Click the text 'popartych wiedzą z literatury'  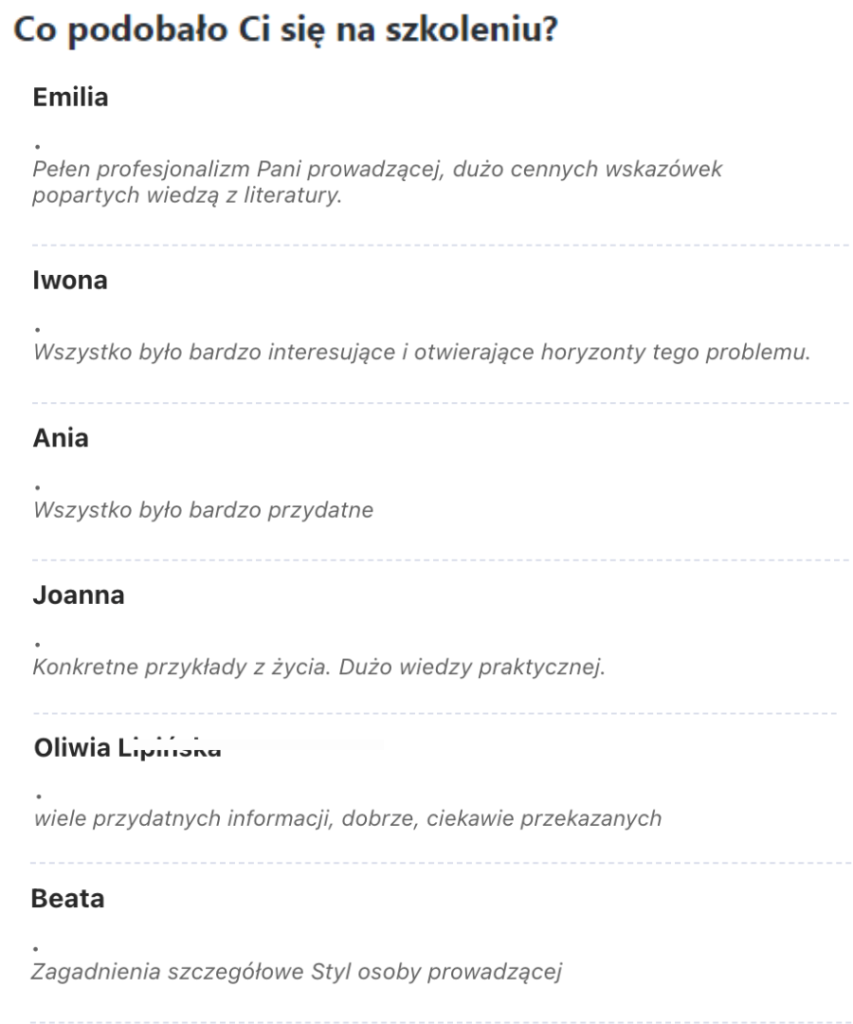[x=188, y=196]
